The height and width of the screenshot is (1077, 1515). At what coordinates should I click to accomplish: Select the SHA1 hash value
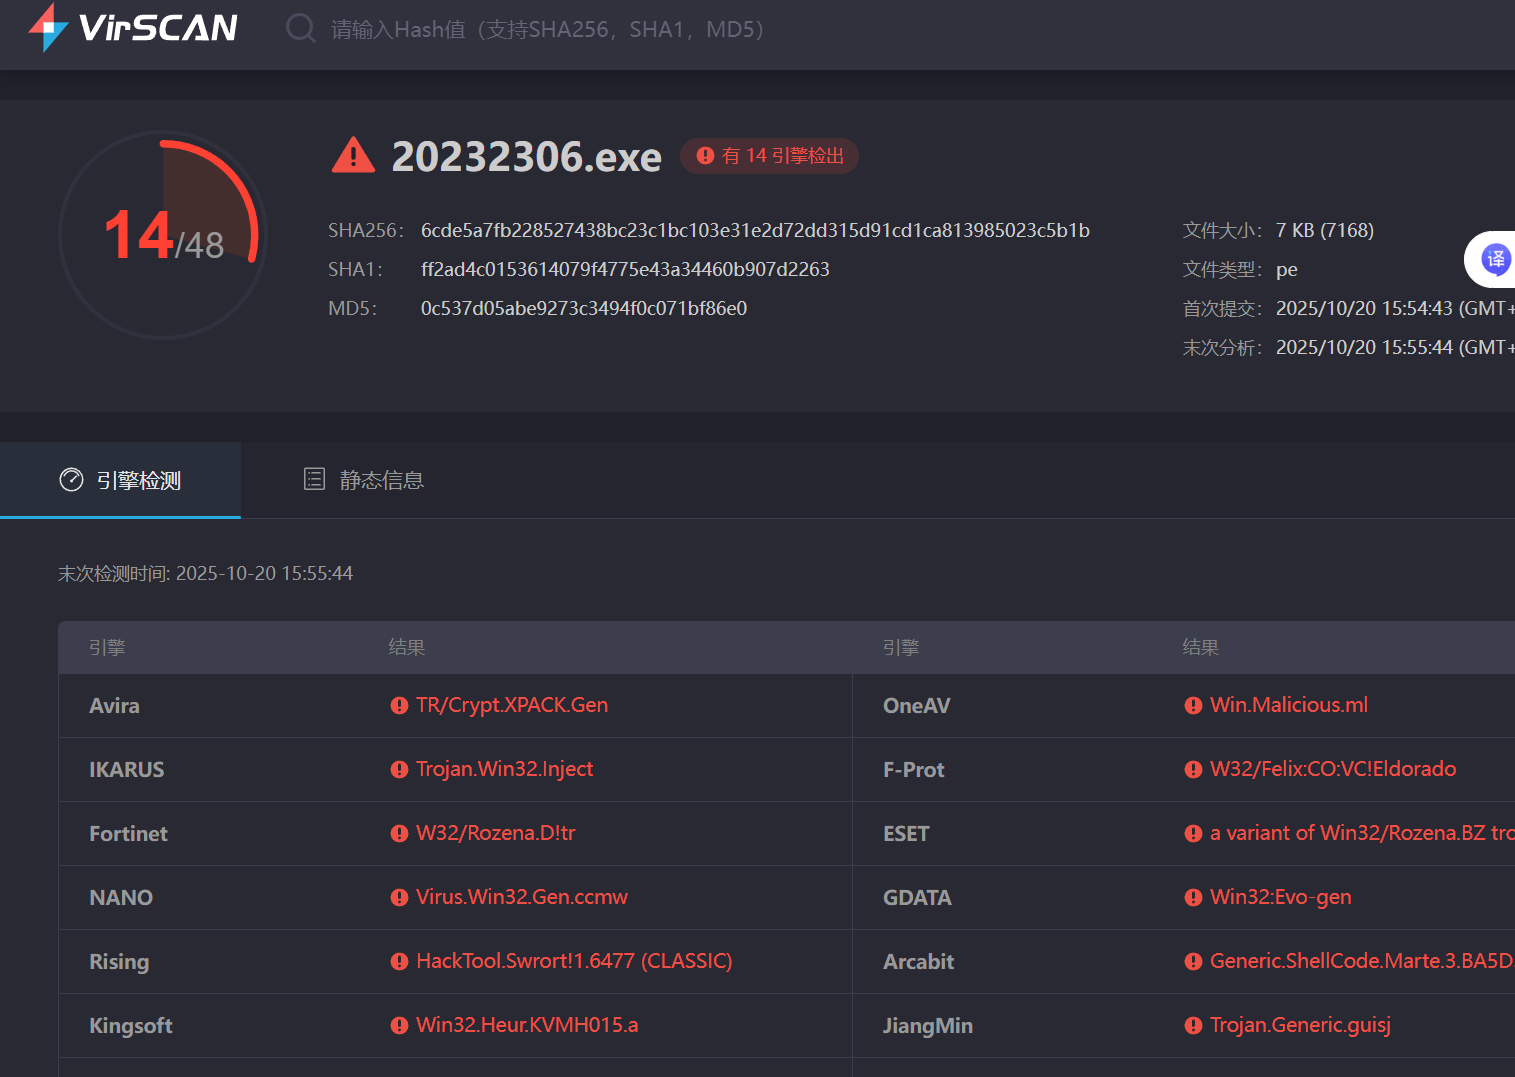pyautogui.click(x=625, y=269)
